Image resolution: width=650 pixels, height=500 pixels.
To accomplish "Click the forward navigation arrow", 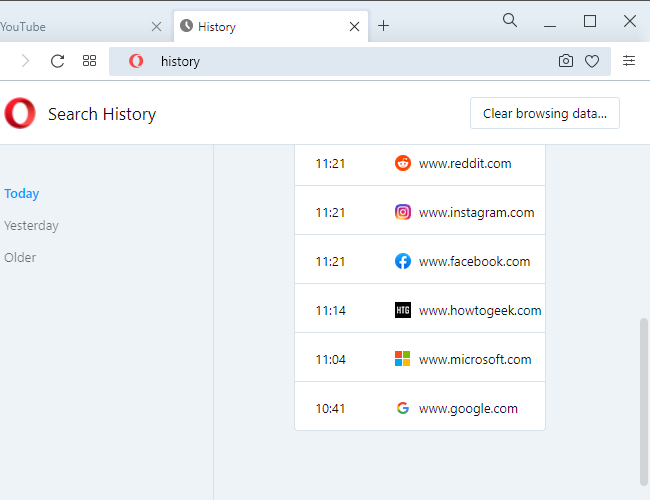I will [x=26, y=61].
